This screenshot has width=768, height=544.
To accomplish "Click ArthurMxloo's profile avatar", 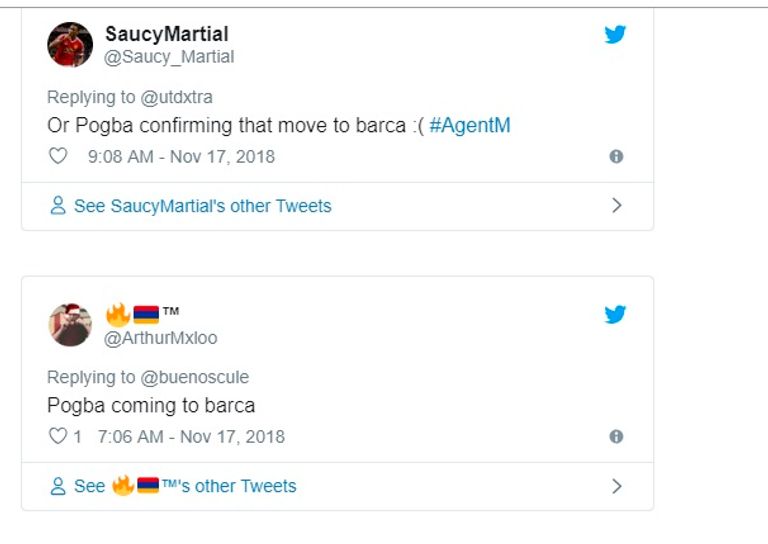I will tap(70, 324).
